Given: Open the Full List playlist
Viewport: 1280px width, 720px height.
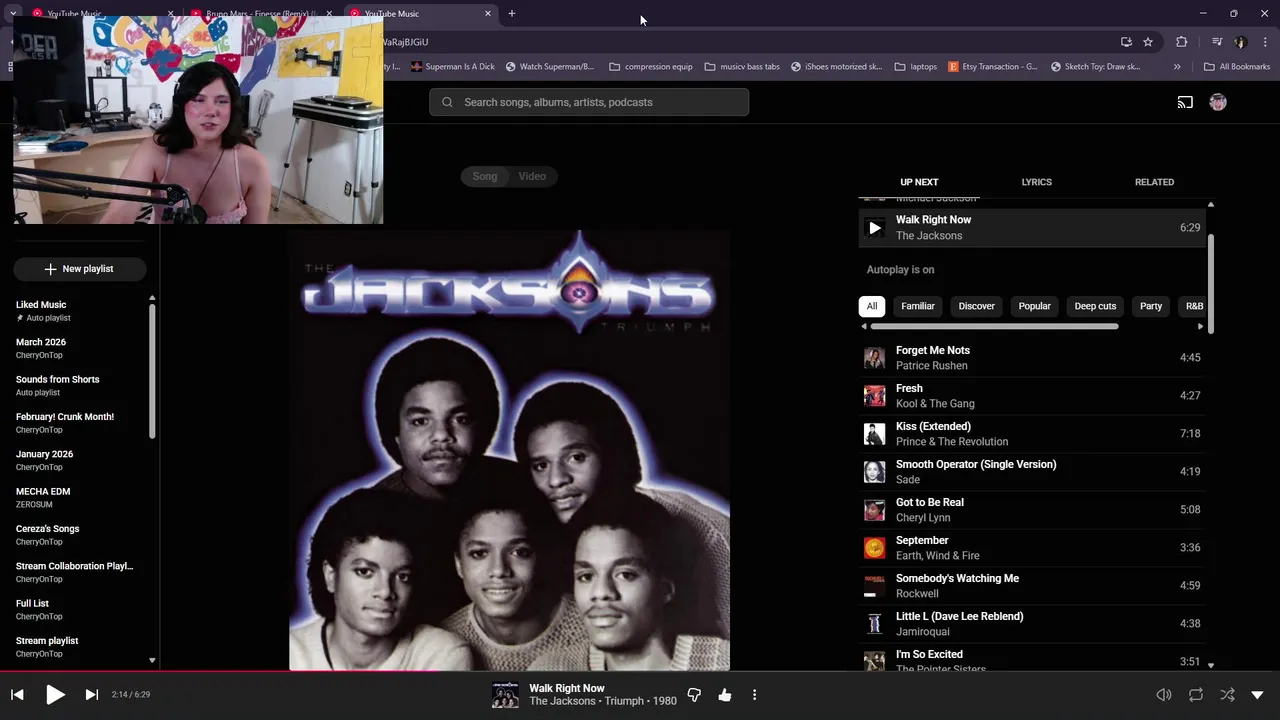Looking at the screenshot, I should (x=75, y=609).
